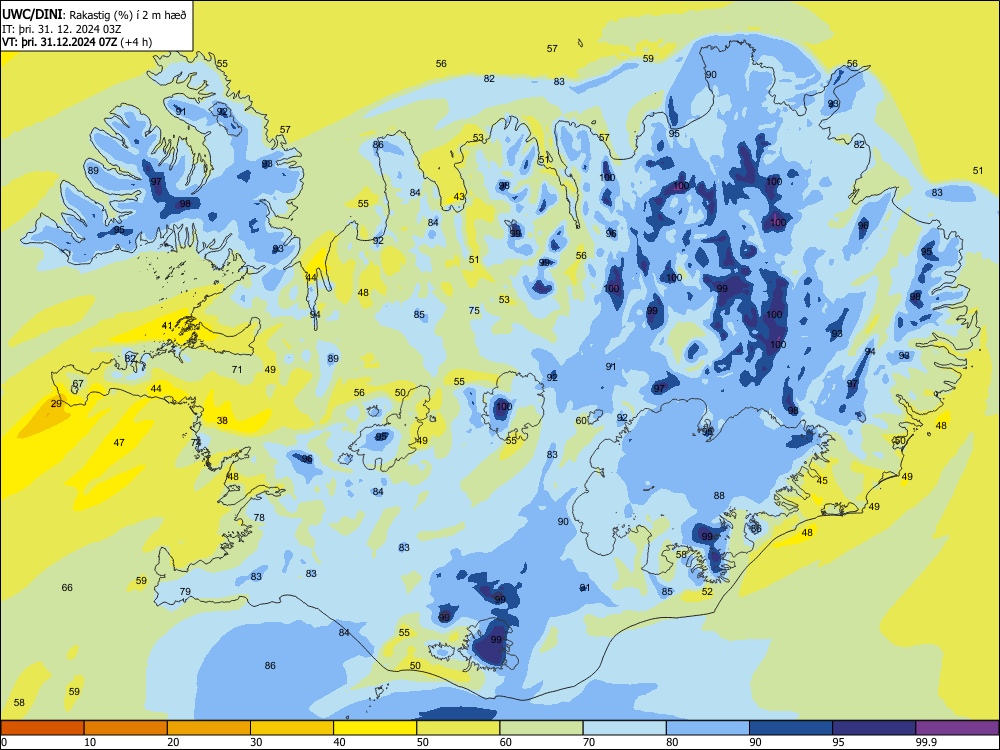Click the legend scale label "99.9"

pos(926,742)
